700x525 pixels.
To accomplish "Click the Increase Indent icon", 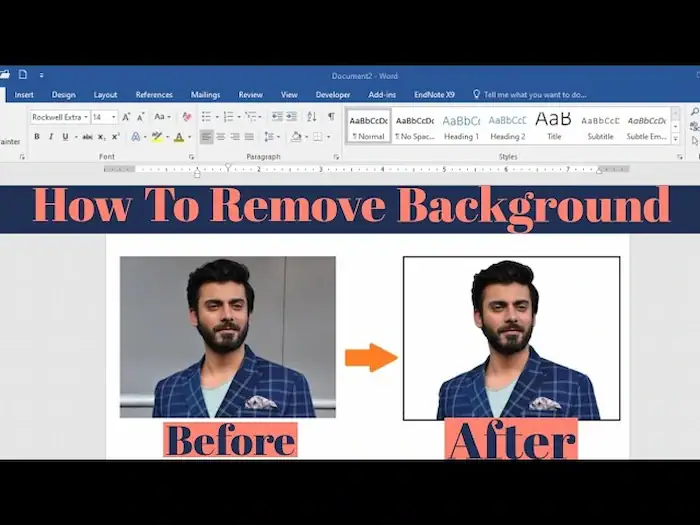I will [292, 117].
